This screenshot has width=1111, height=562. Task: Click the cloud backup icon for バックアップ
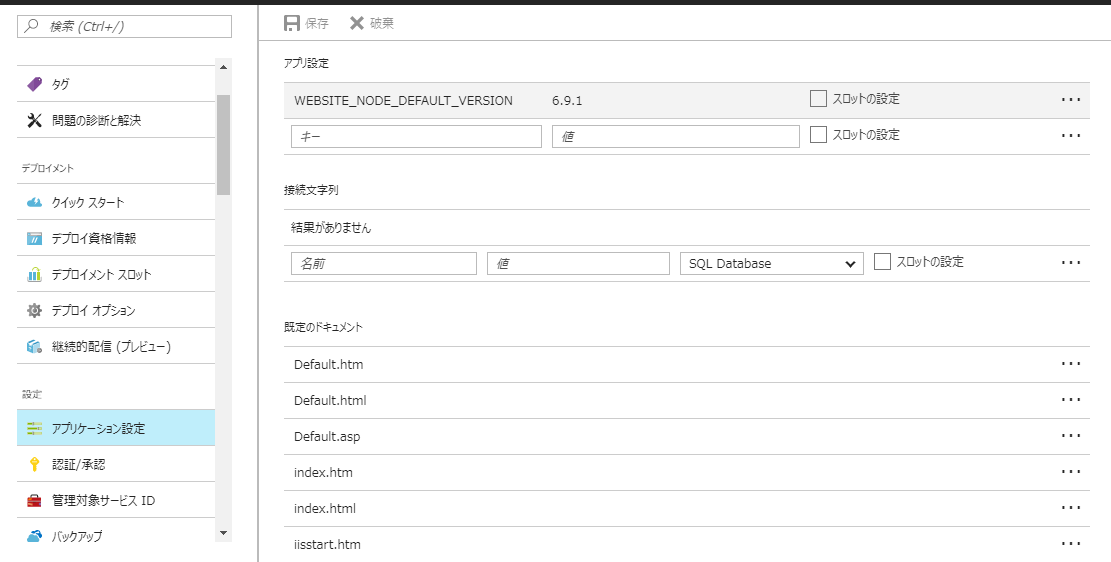[35, 536]
